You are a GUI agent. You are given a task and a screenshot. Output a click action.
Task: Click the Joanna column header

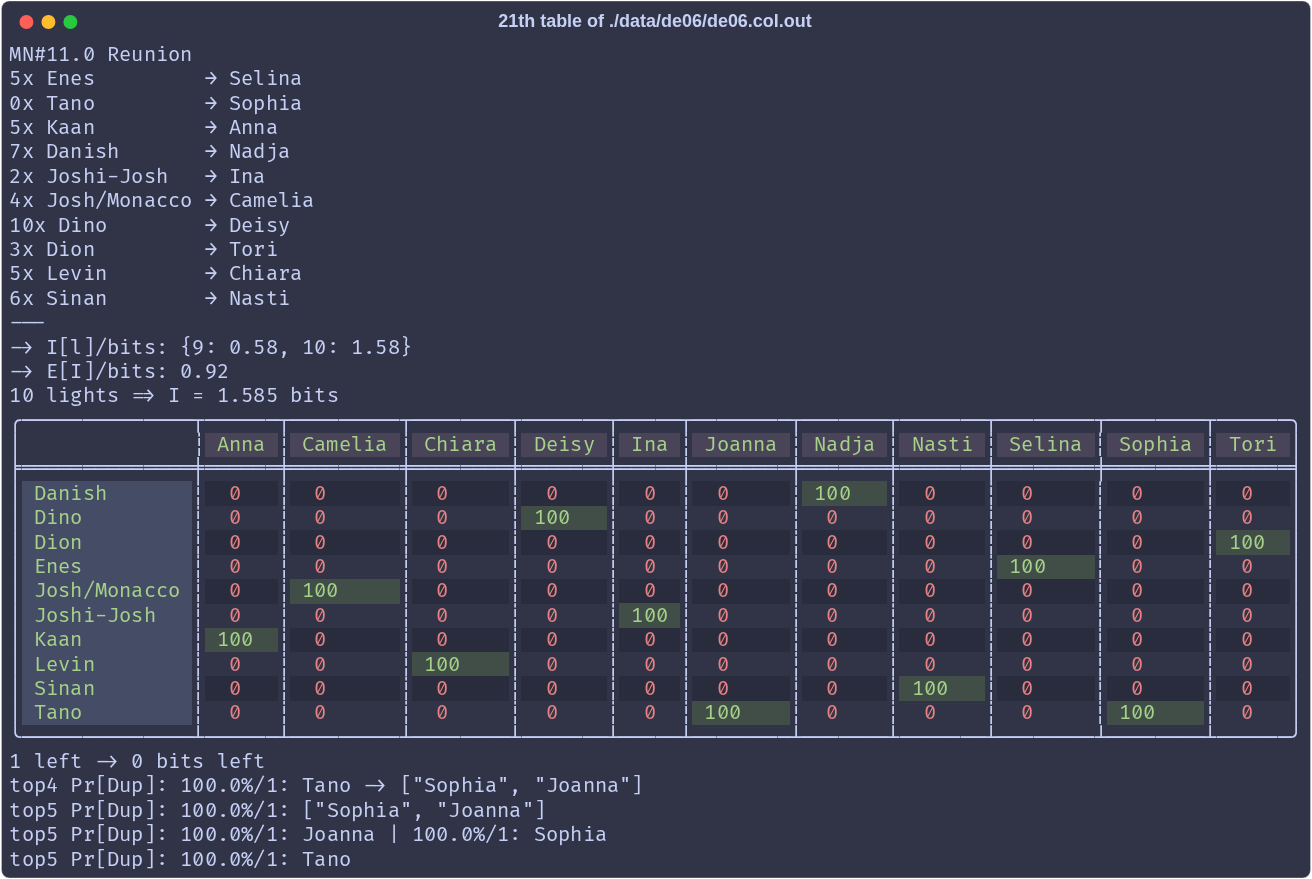tap(741, 445)
